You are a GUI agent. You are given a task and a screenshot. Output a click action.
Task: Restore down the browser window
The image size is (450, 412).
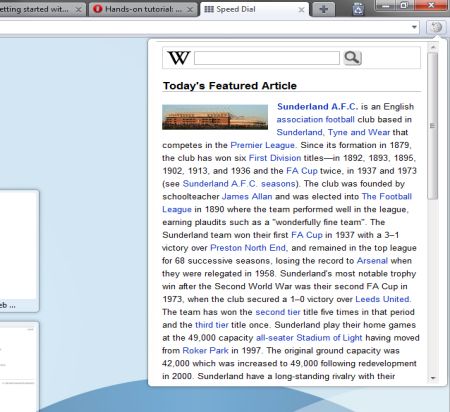click(x=404, y=5)
